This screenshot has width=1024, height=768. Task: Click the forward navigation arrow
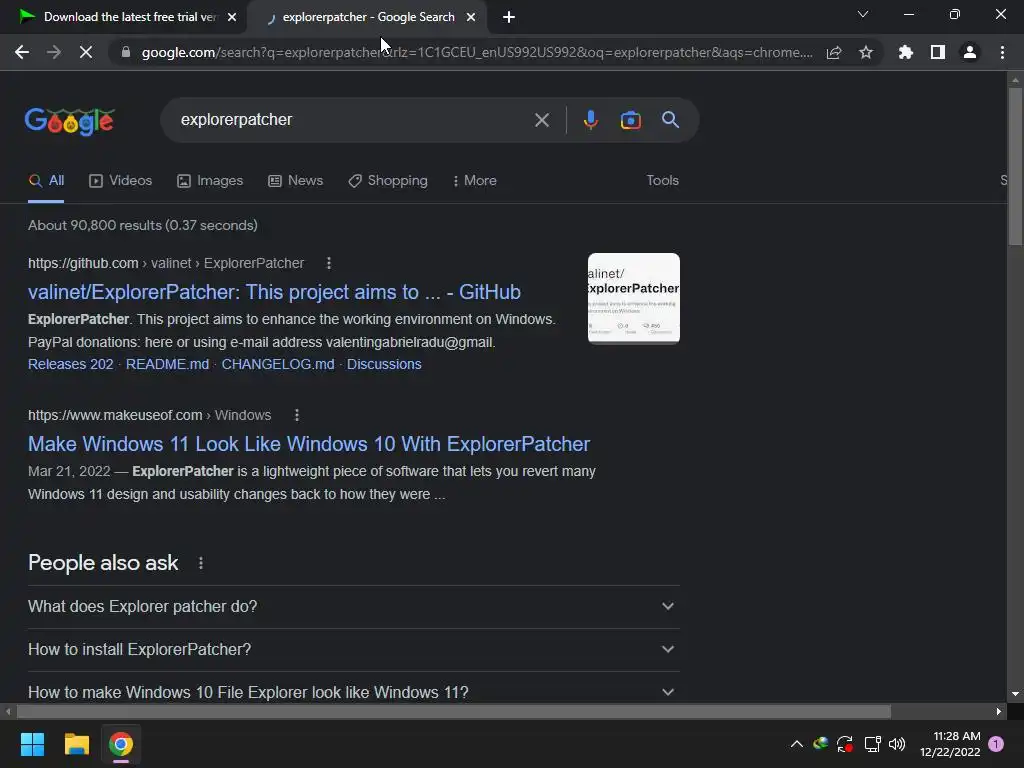pyautogui.click(x=54, y=52)
